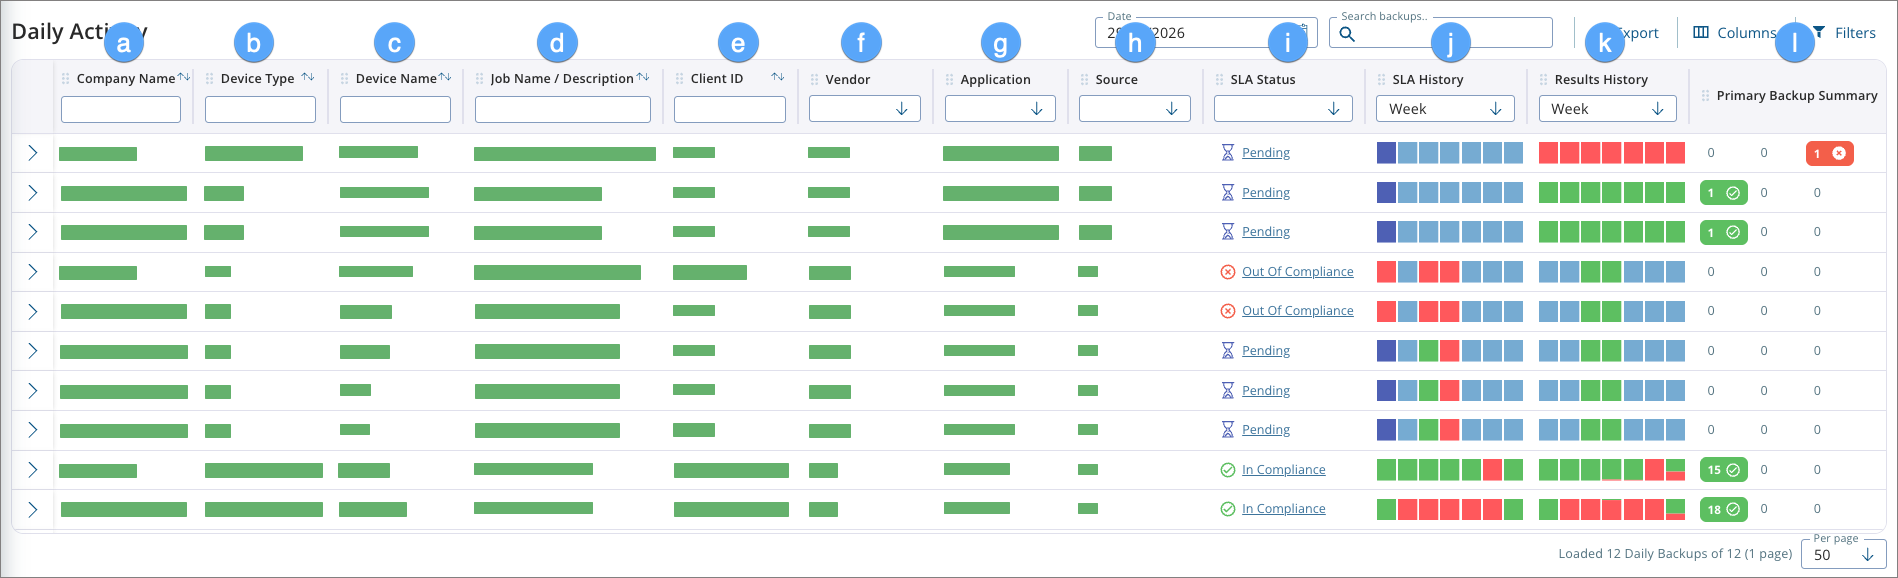
Task: Open the first In Compliance link
Action: coord(1283,470)
